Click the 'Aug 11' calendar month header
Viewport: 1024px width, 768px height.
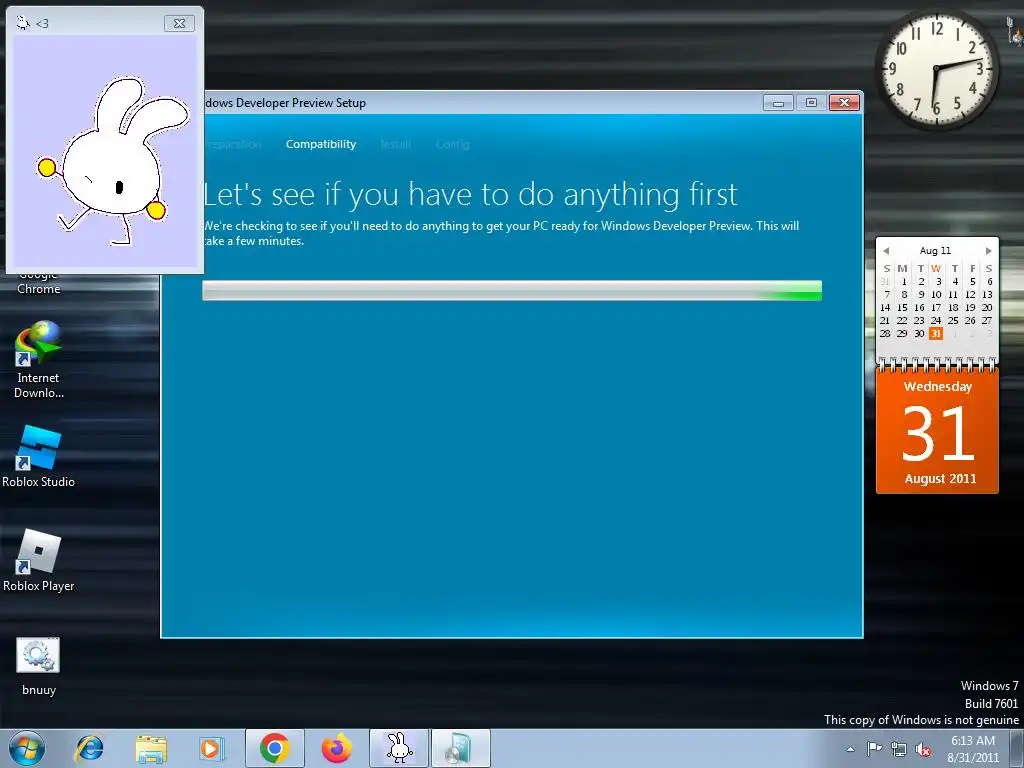935,251
